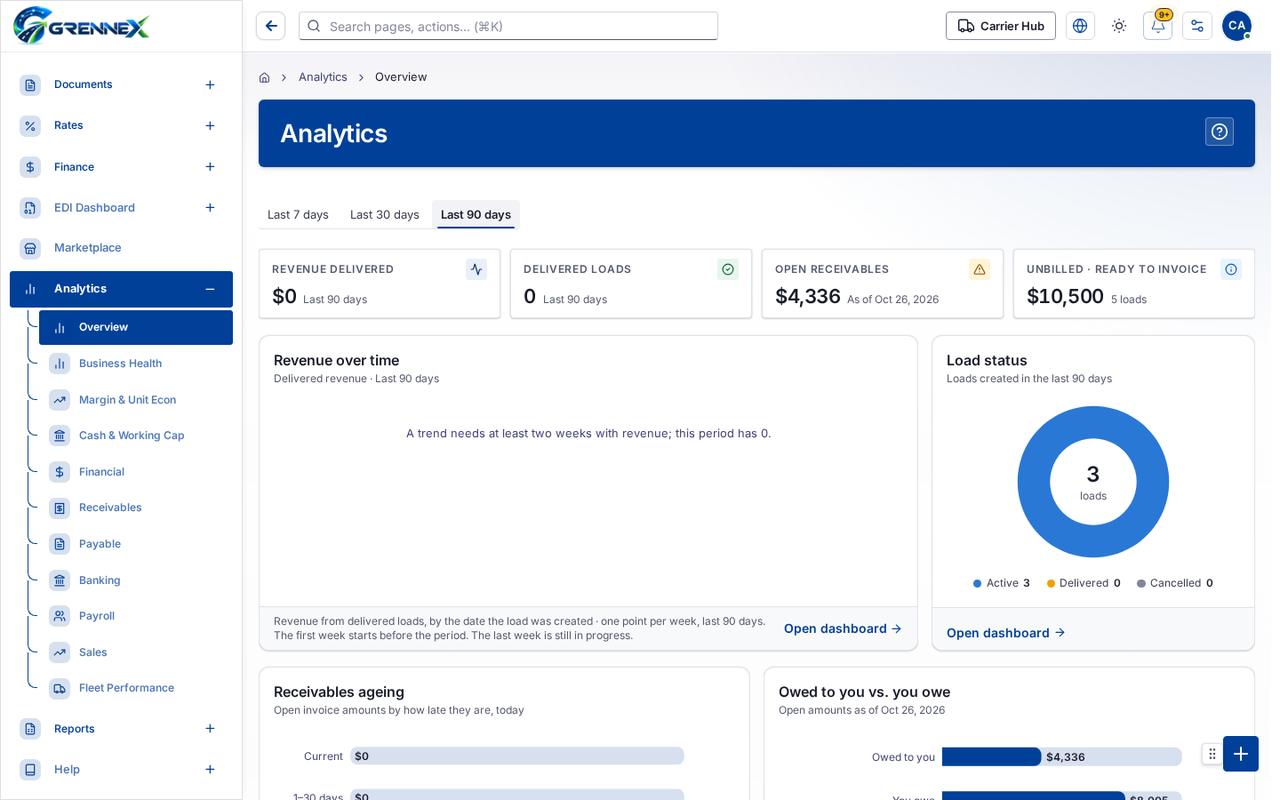Open dashboard link under Revenue over time
The height and width of the screenshot is (800, 1280).
(x=843, y=629)
